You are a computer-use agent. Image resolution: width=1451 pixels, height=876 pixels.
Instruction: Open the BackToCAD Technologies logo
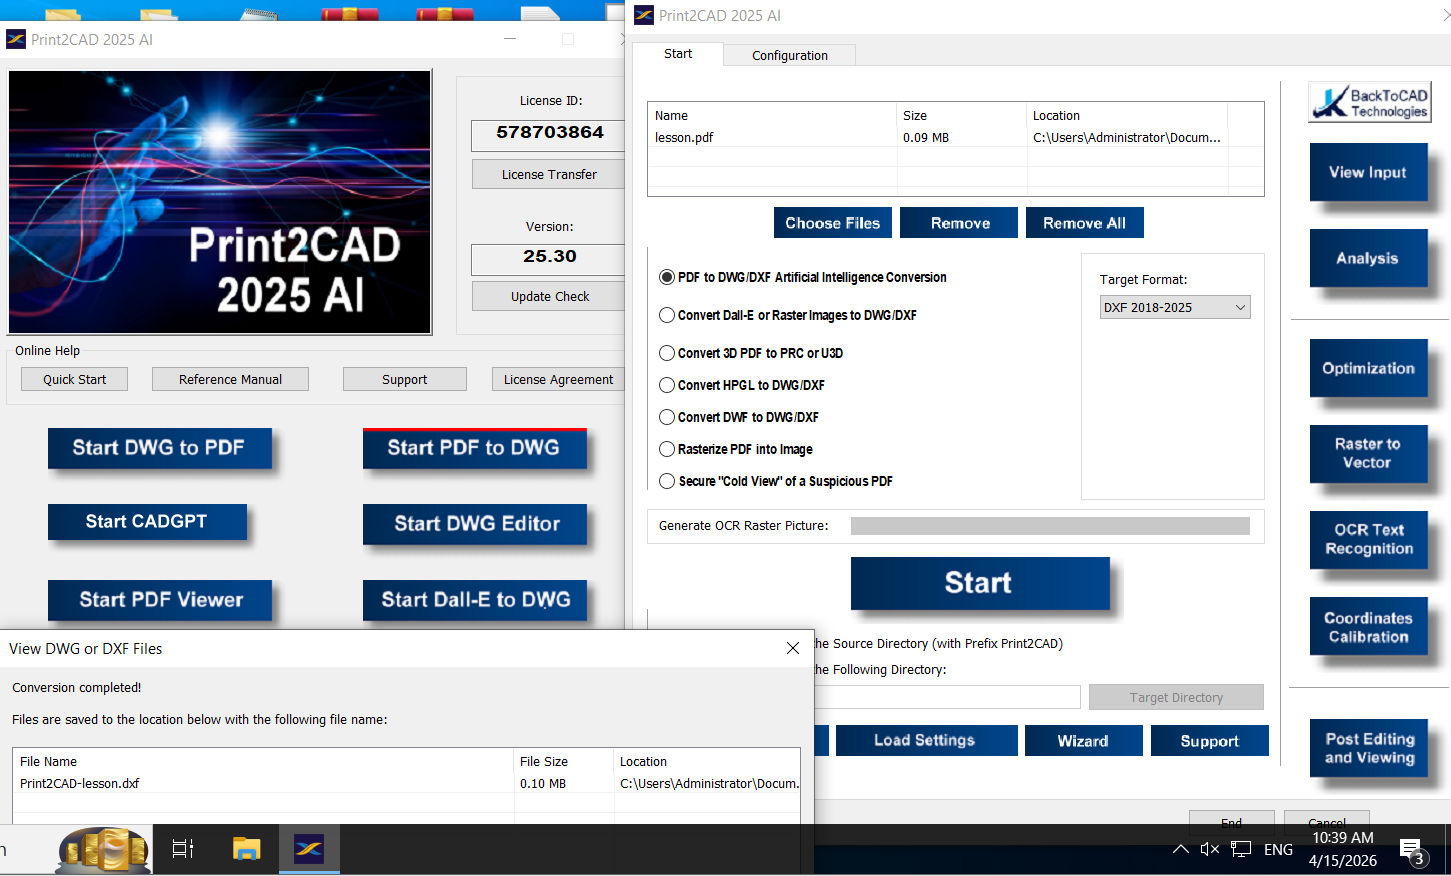(1369, 102)
